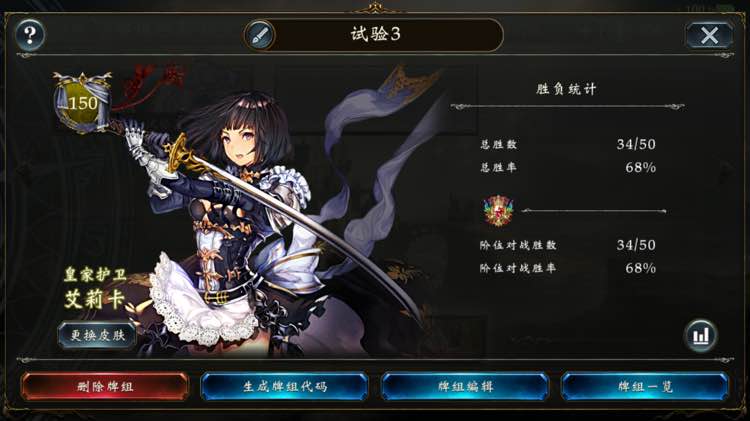Screen dimensions: 750x421
Task: Open 牌组一览 deck overview
Action: click(645, 387)
